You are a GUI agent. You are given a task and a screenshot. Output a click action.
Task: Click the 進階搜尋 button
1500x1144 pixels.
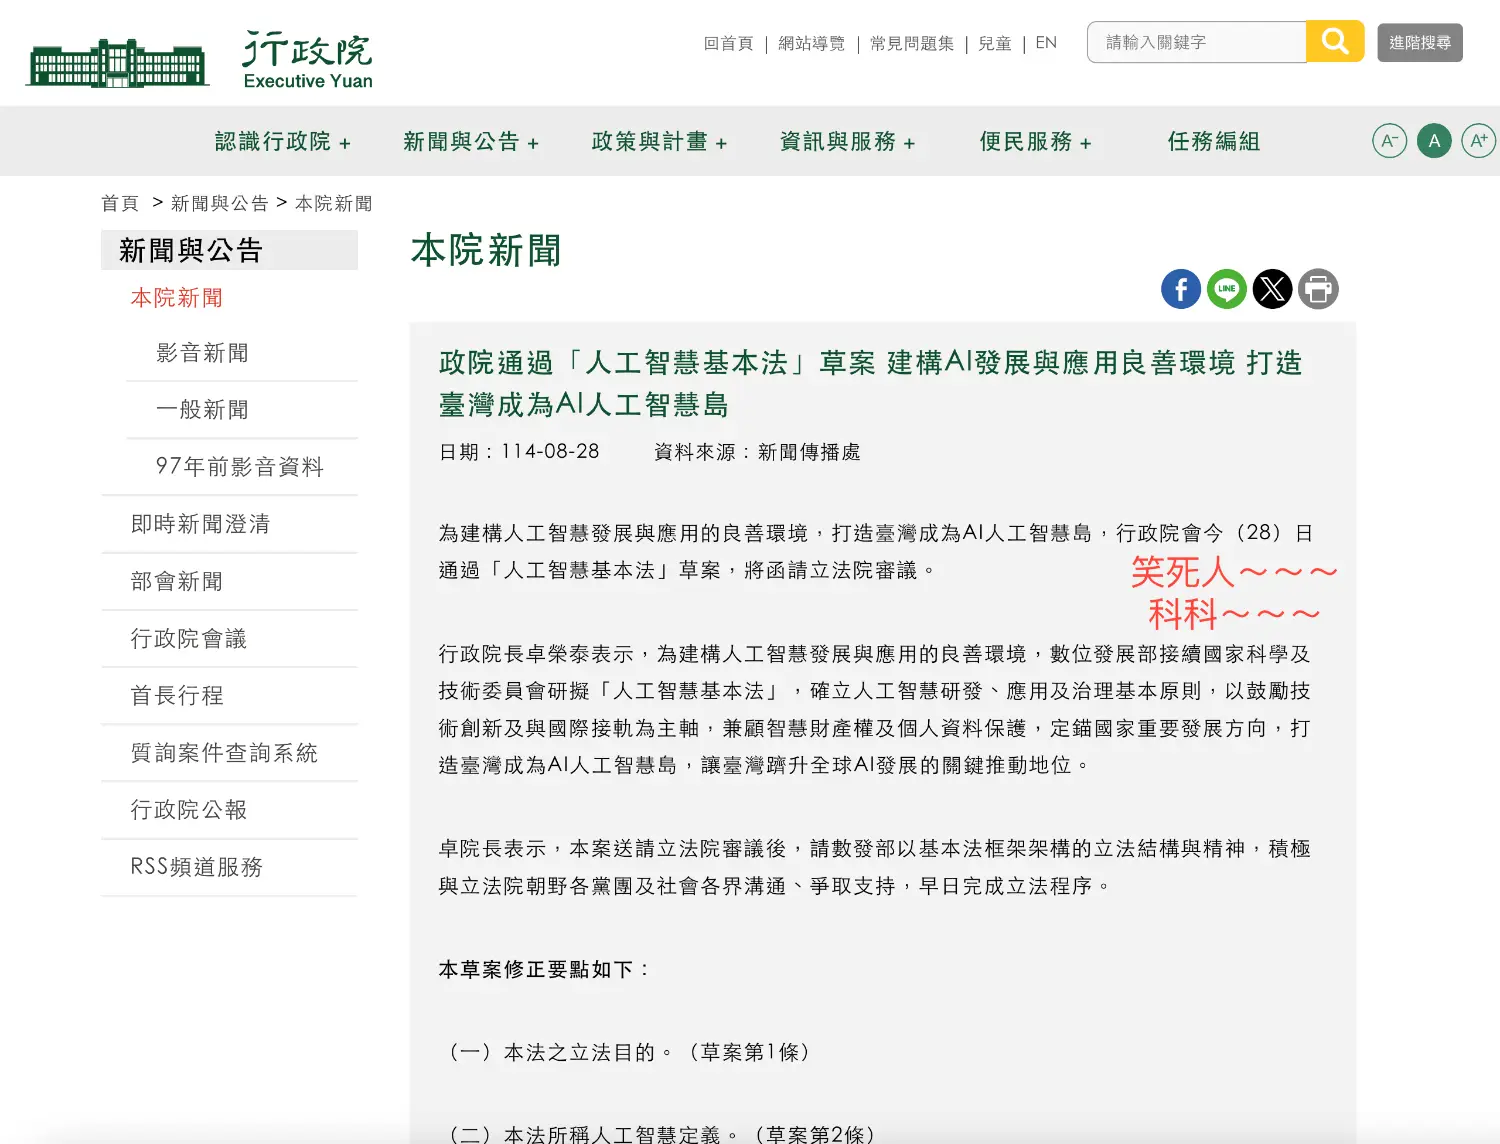[1419, 43]
